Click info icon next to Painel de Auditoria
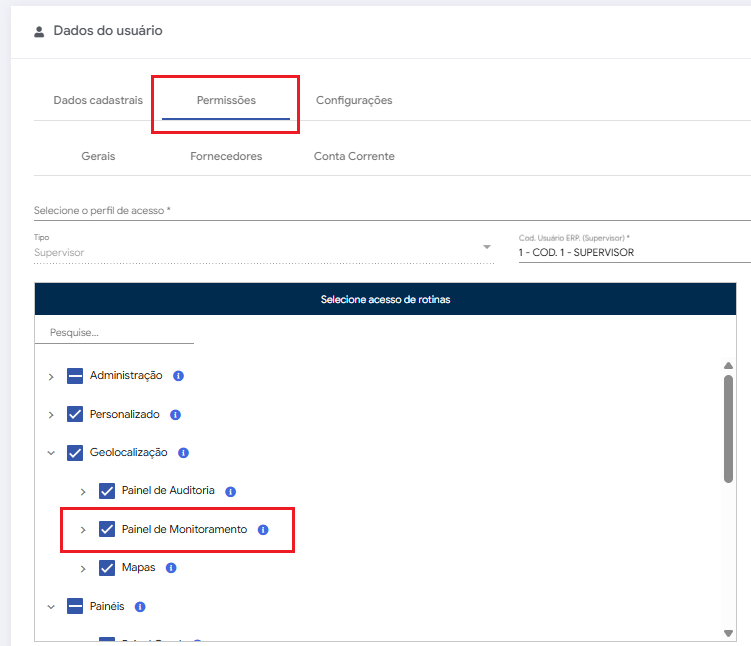Screen dimensions: 751x646 (x=230, y=492)
